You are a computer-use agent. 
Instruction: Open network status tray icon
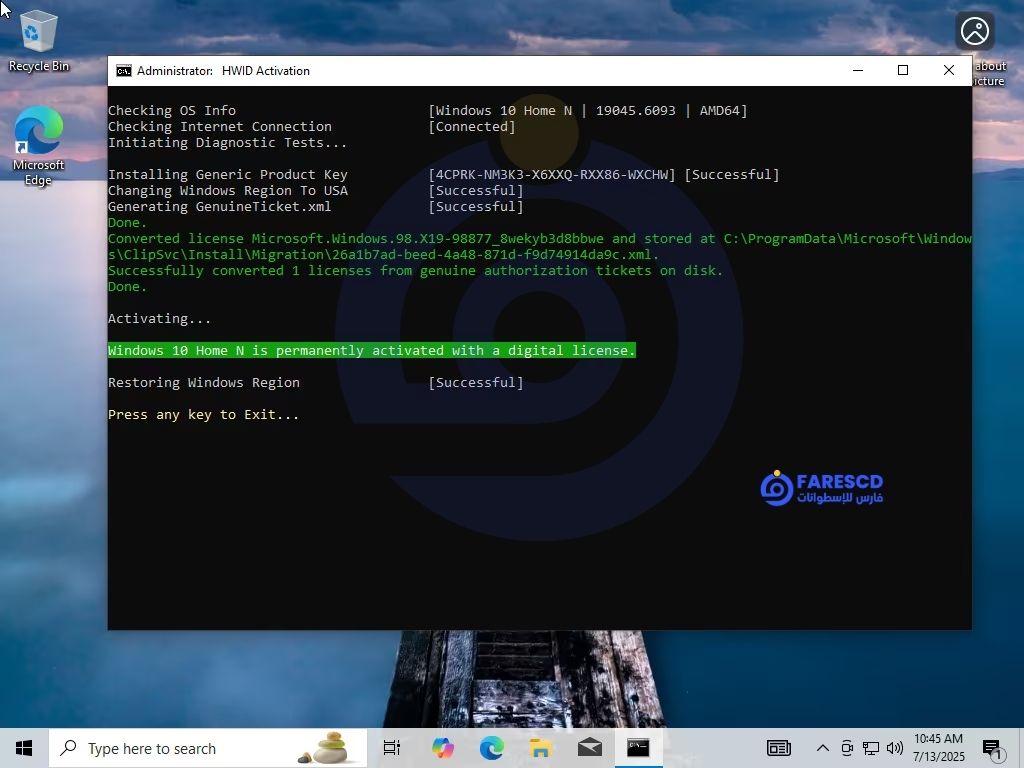click(x=871, y=748)
